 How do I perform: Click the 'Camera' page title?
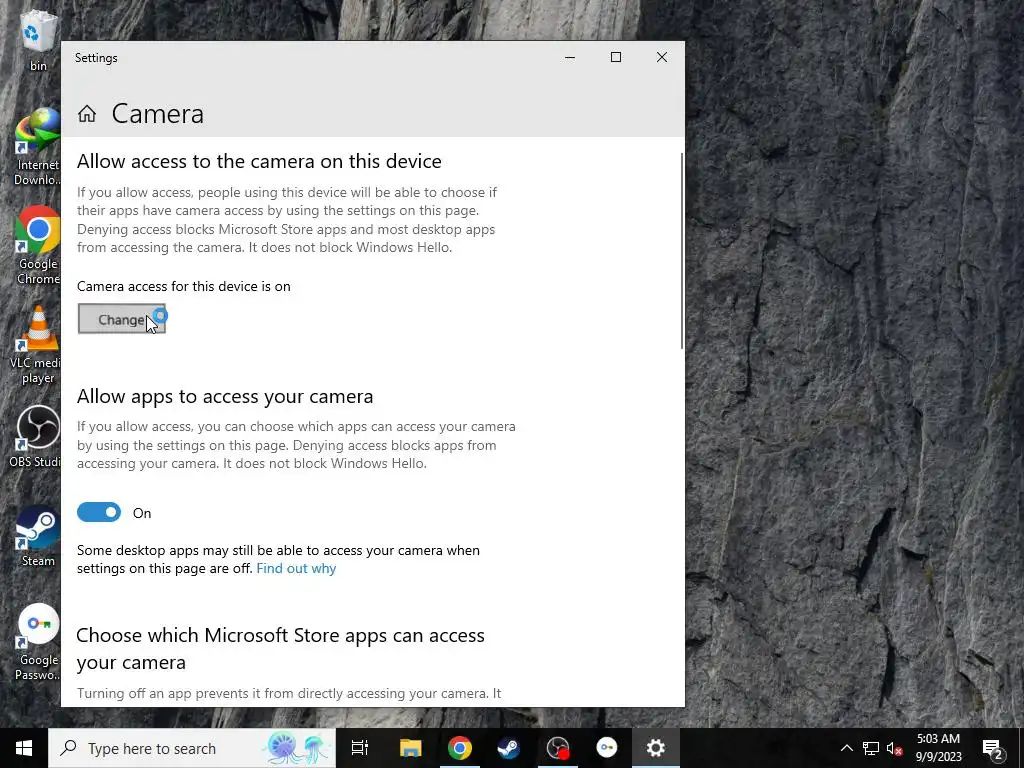[158, 114]
